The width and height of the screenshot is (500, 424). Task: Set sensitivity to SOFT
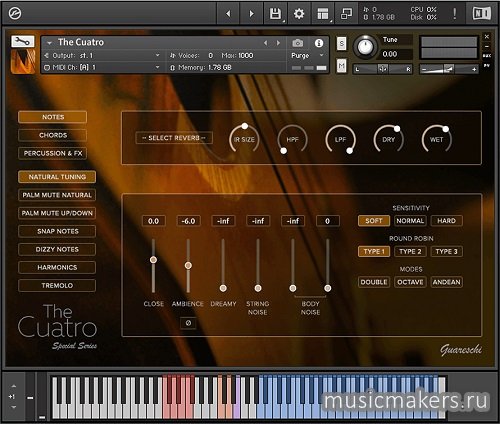374,221
